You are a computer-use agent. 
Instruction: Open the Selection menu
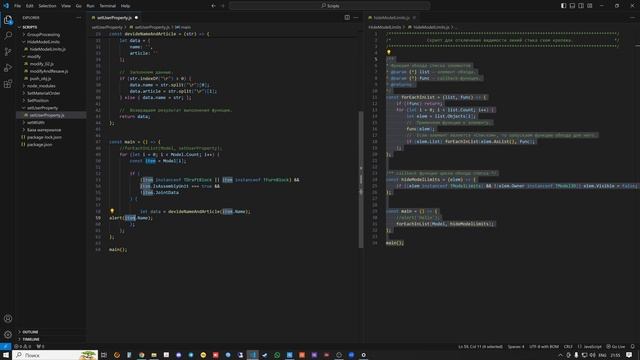coord(47,6)
